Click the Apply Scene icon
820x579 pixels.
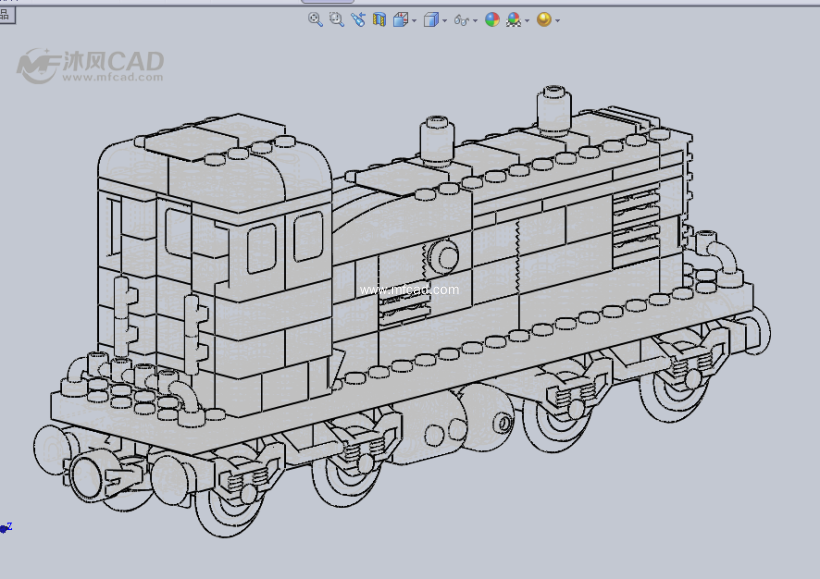(x=513, y=19)
